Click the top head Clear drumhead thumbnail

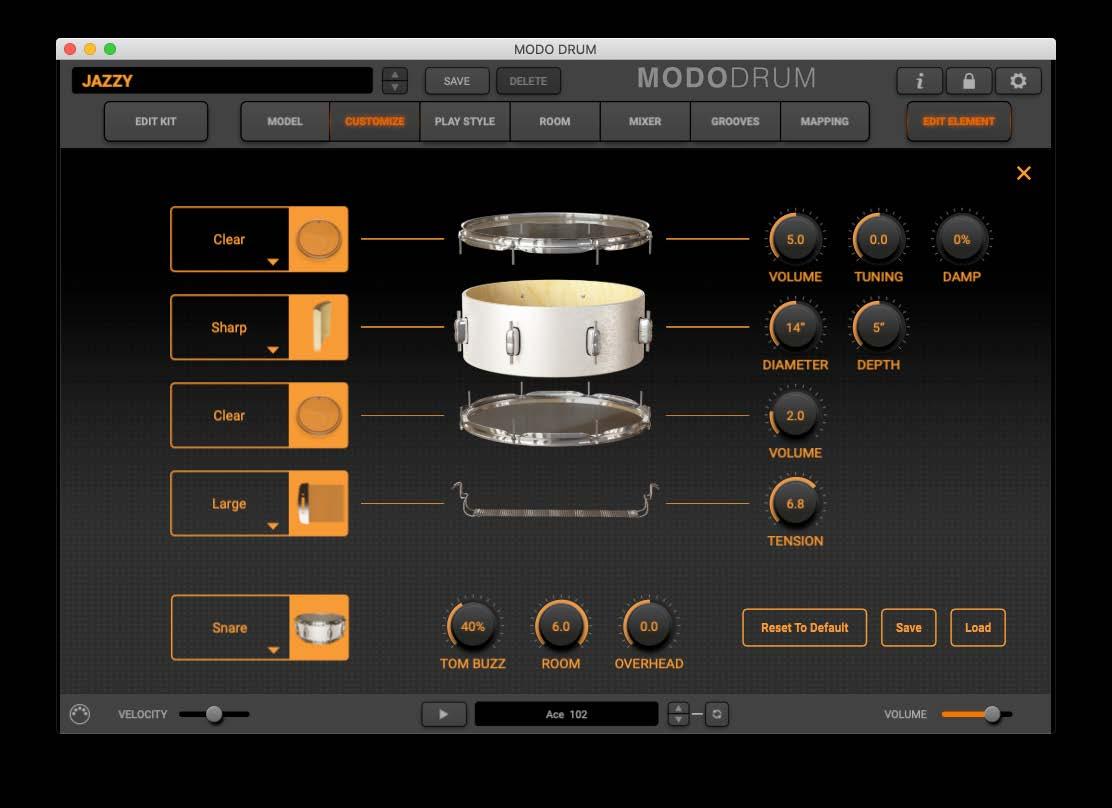(318, 239)
